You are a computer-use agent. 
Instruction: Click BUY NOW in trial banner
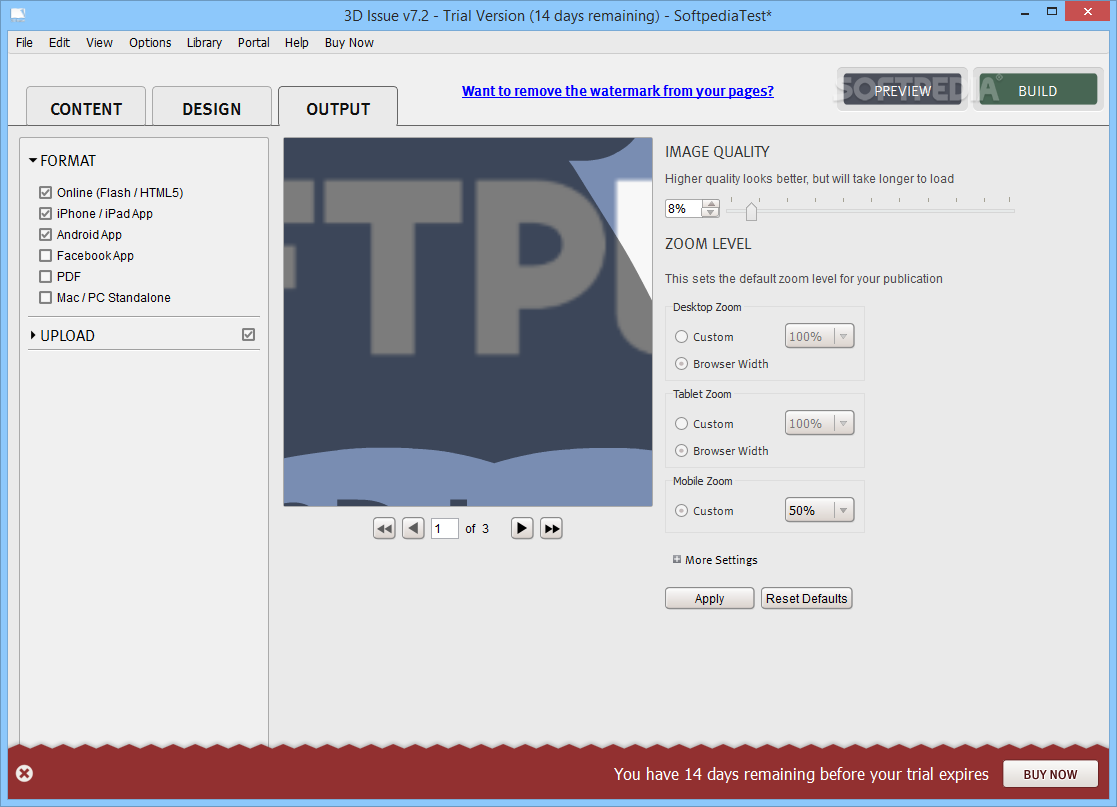coord(1050,774)
